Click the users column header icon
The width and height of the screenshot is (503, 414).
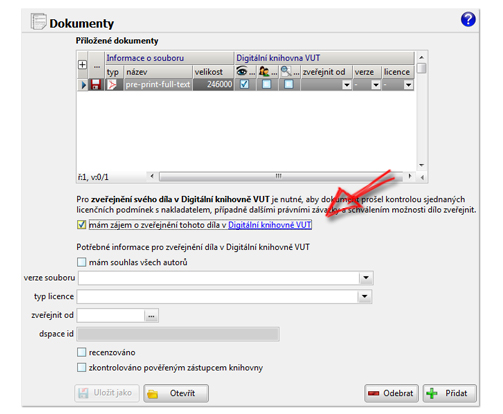[264, 71]
